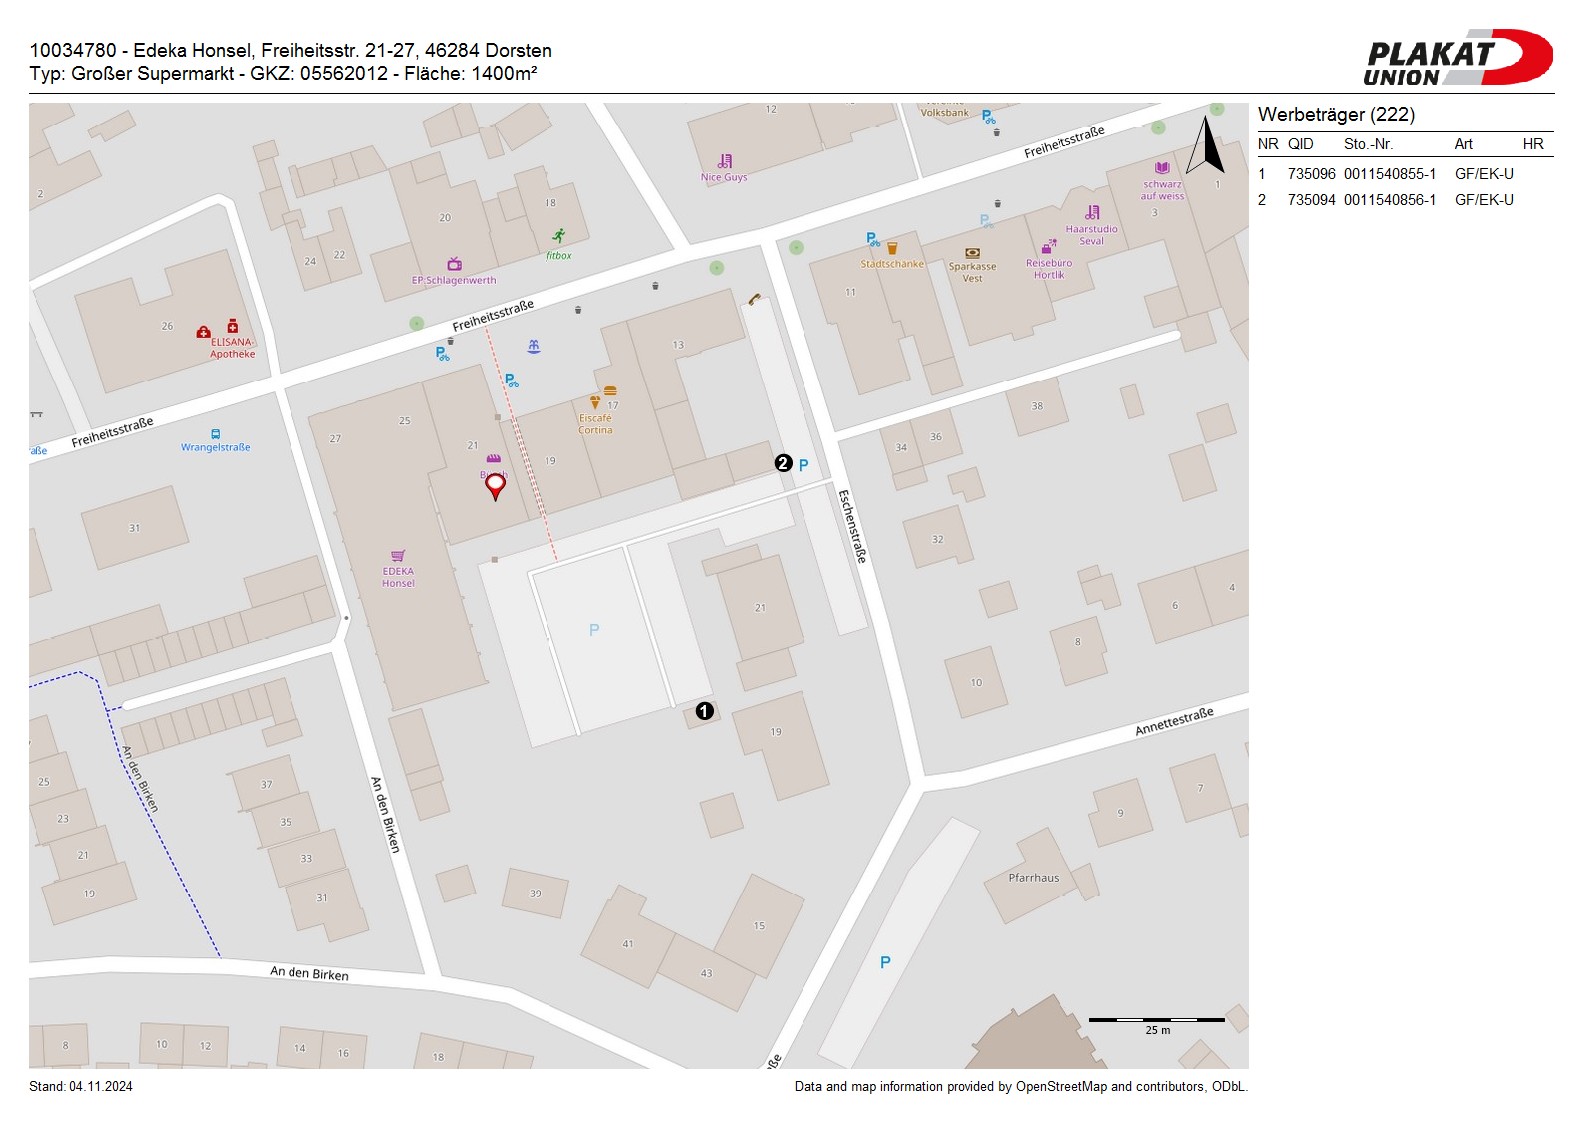
Task: Click the Stadtschänke pub icon
Action: click(892, 248)
